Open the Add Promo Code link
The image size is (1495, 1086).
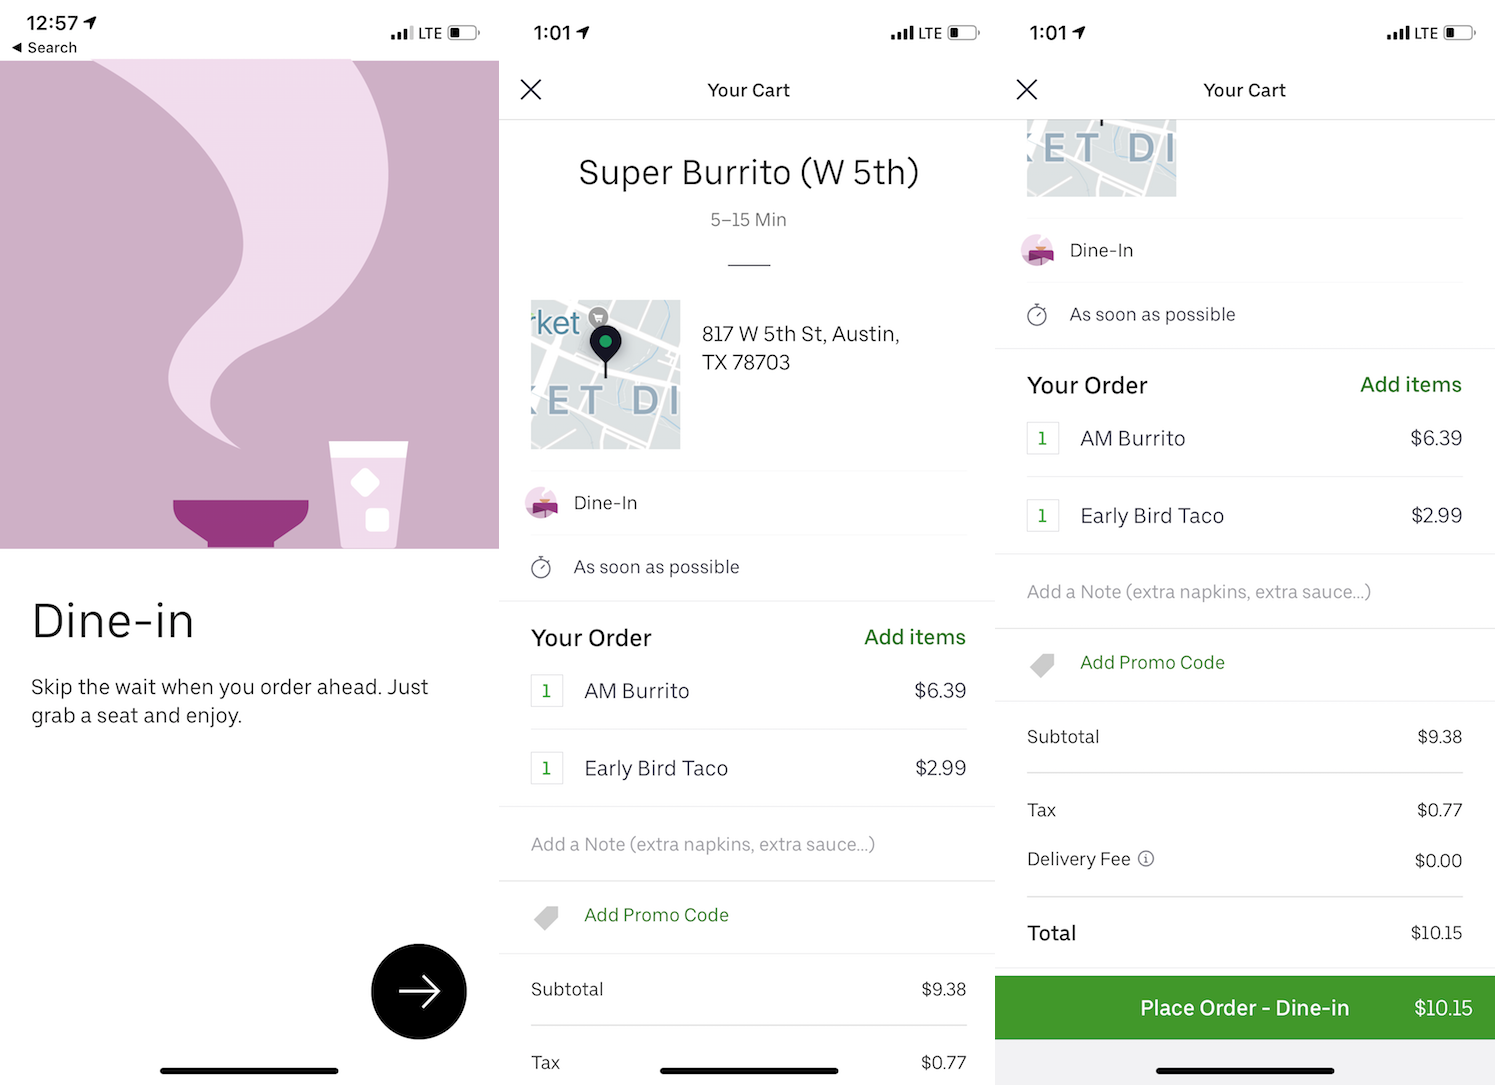tap(656, 915)
